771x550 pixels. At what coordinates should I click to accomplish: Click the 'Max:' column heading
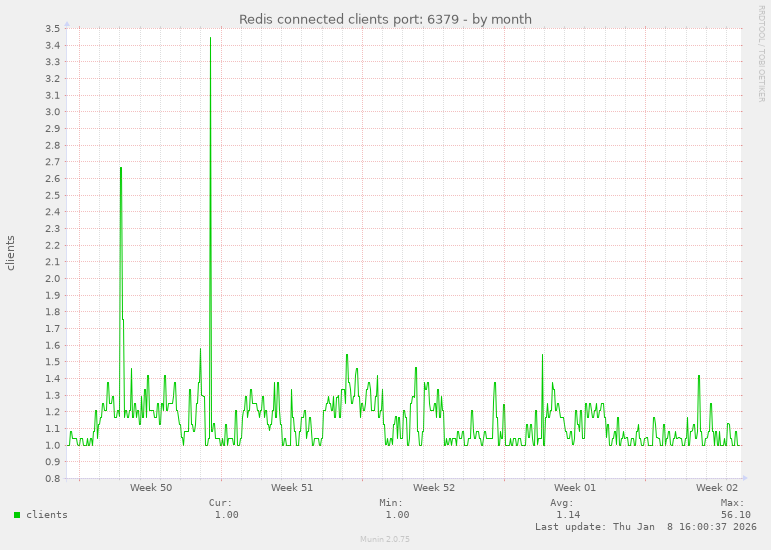(732, 503)
